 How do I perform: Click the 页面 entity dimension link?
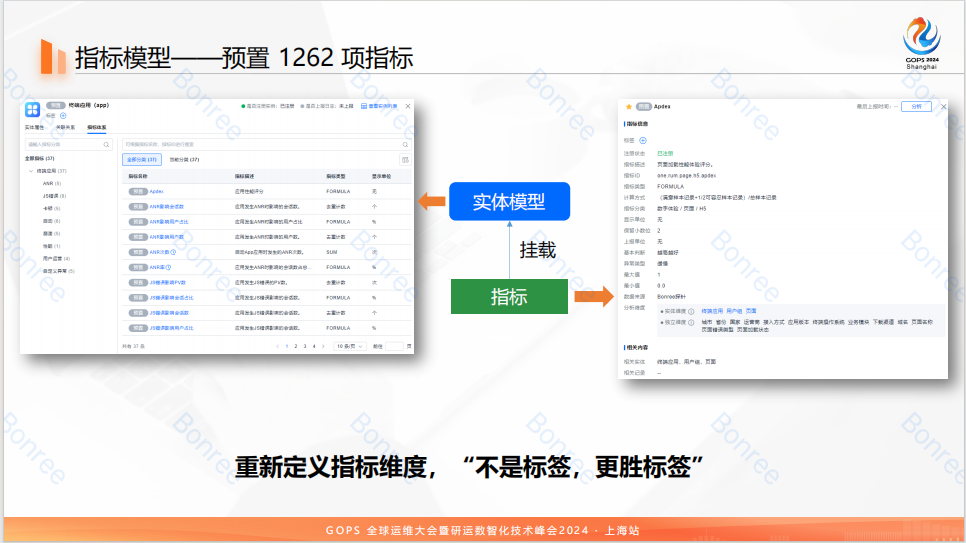point(751,311)
